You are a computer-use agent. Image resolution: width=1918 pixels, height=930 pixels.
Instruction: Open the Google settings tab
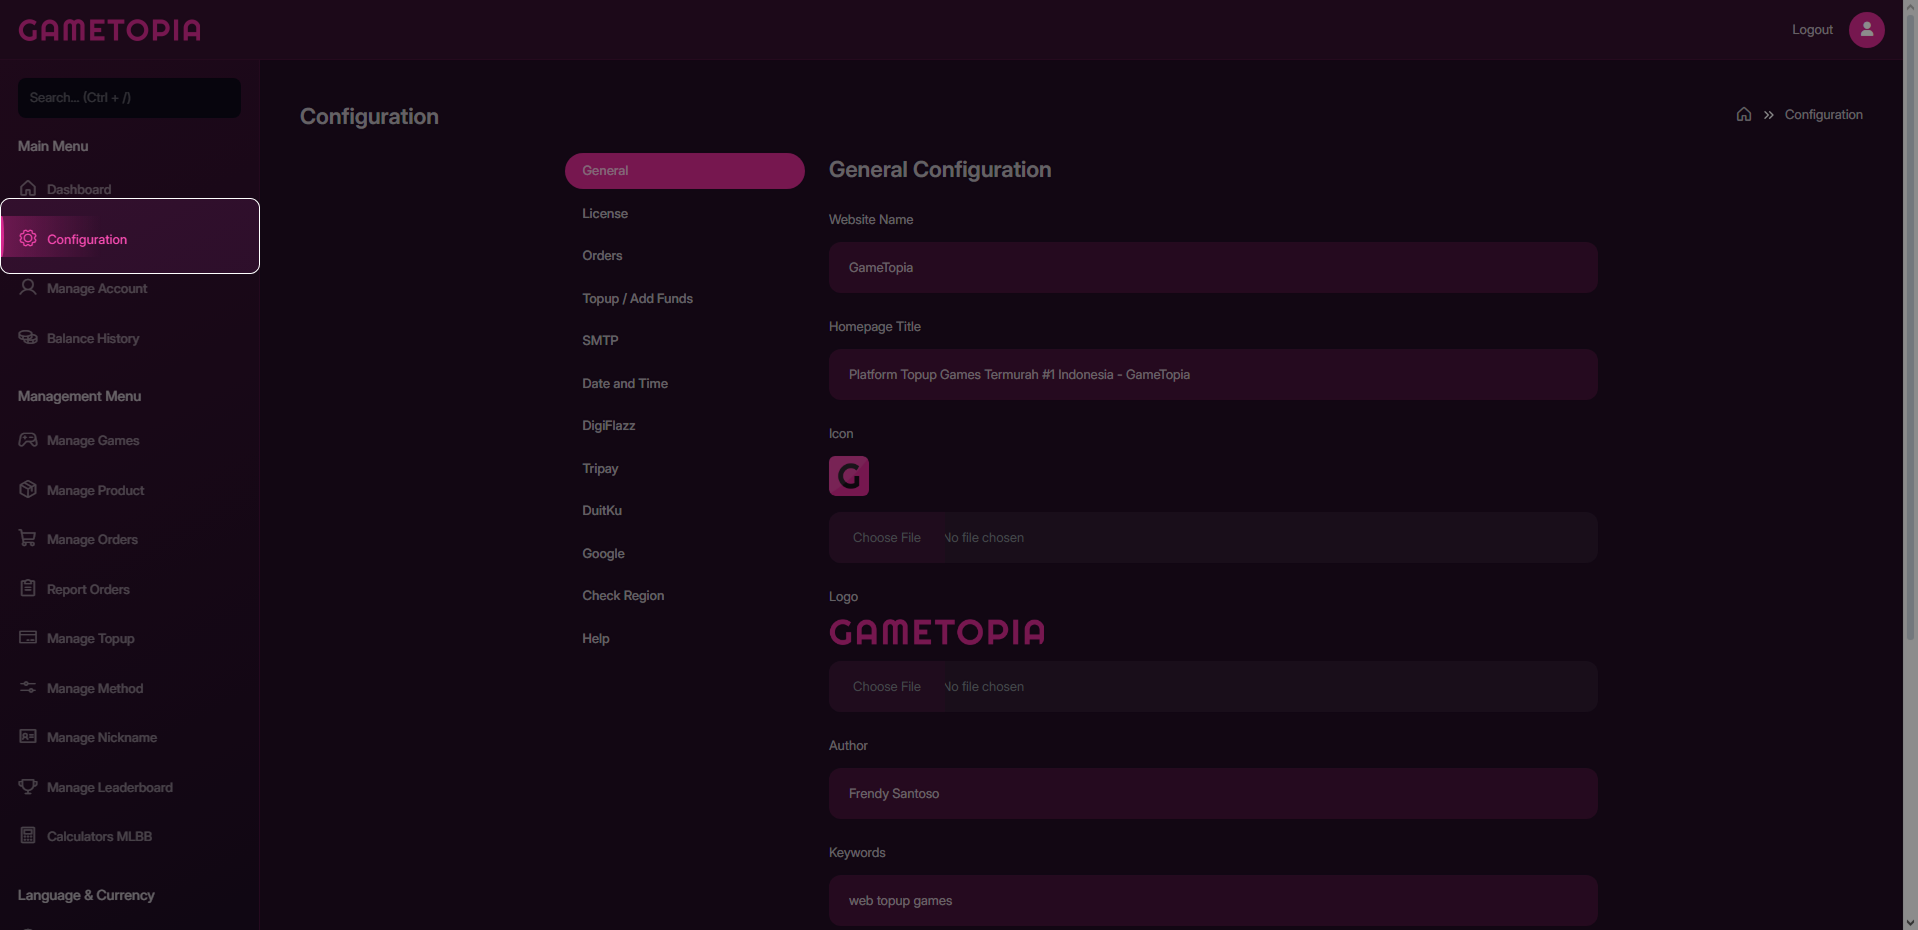(x=684, y=554)
